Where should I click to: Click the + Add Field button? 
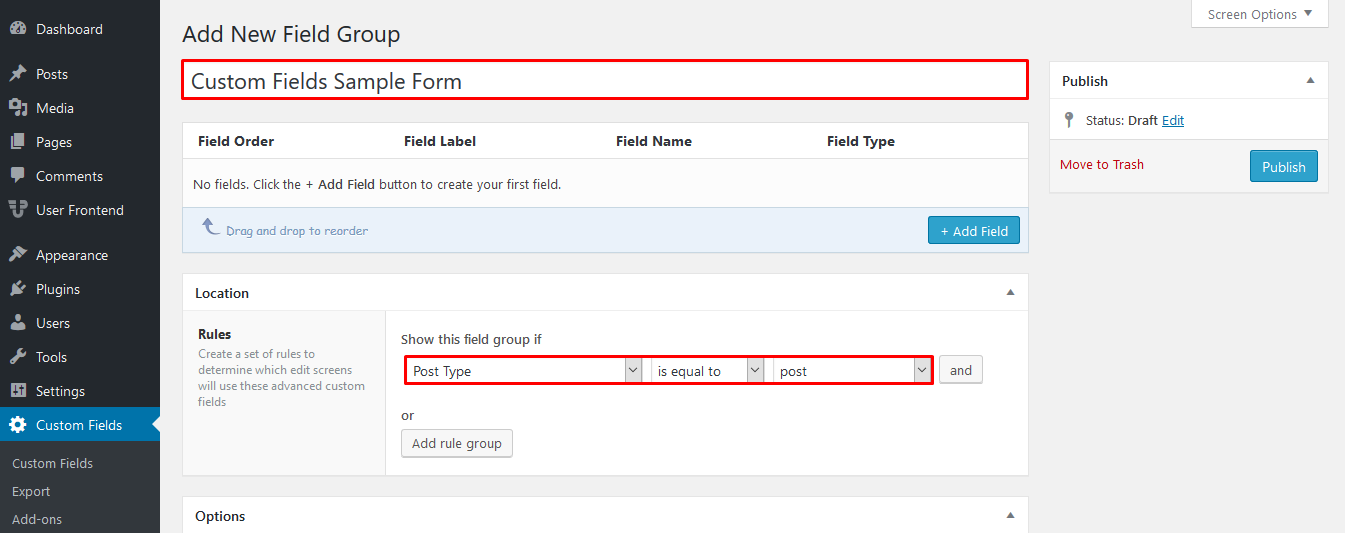click(x=973, y=231)
